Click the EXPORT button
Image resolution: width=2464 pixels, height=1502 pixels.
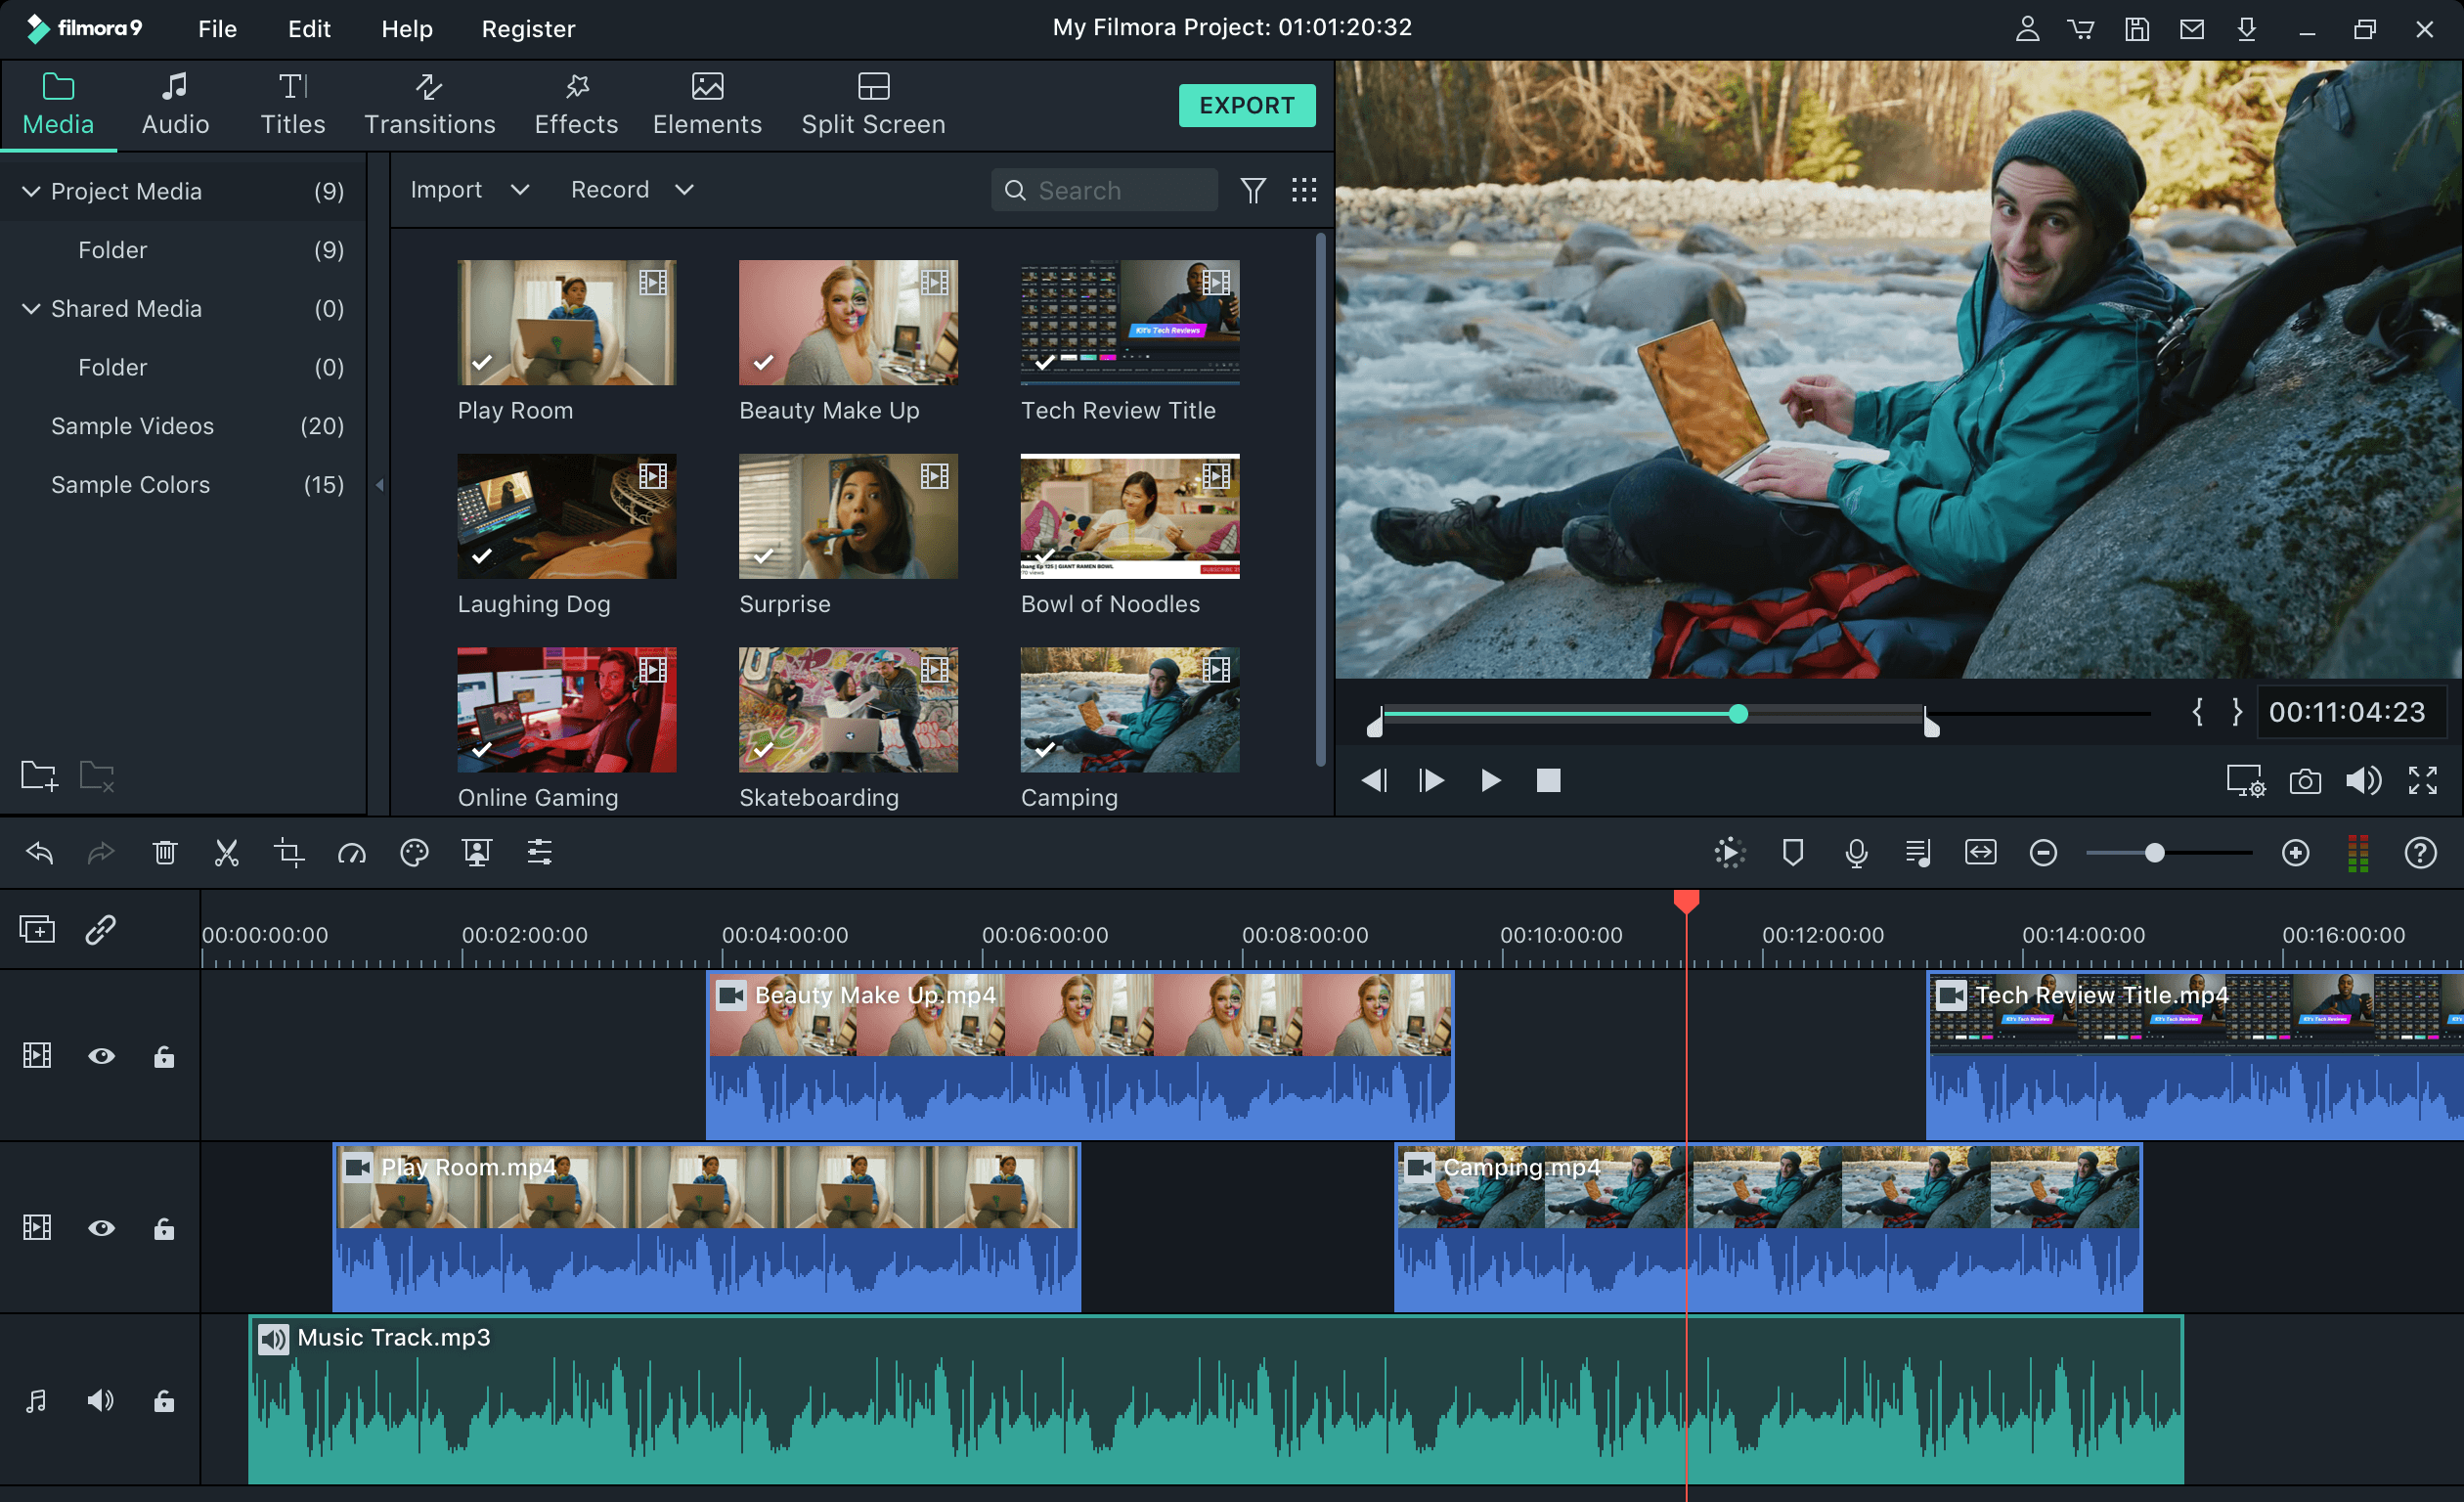point(1246,104)
